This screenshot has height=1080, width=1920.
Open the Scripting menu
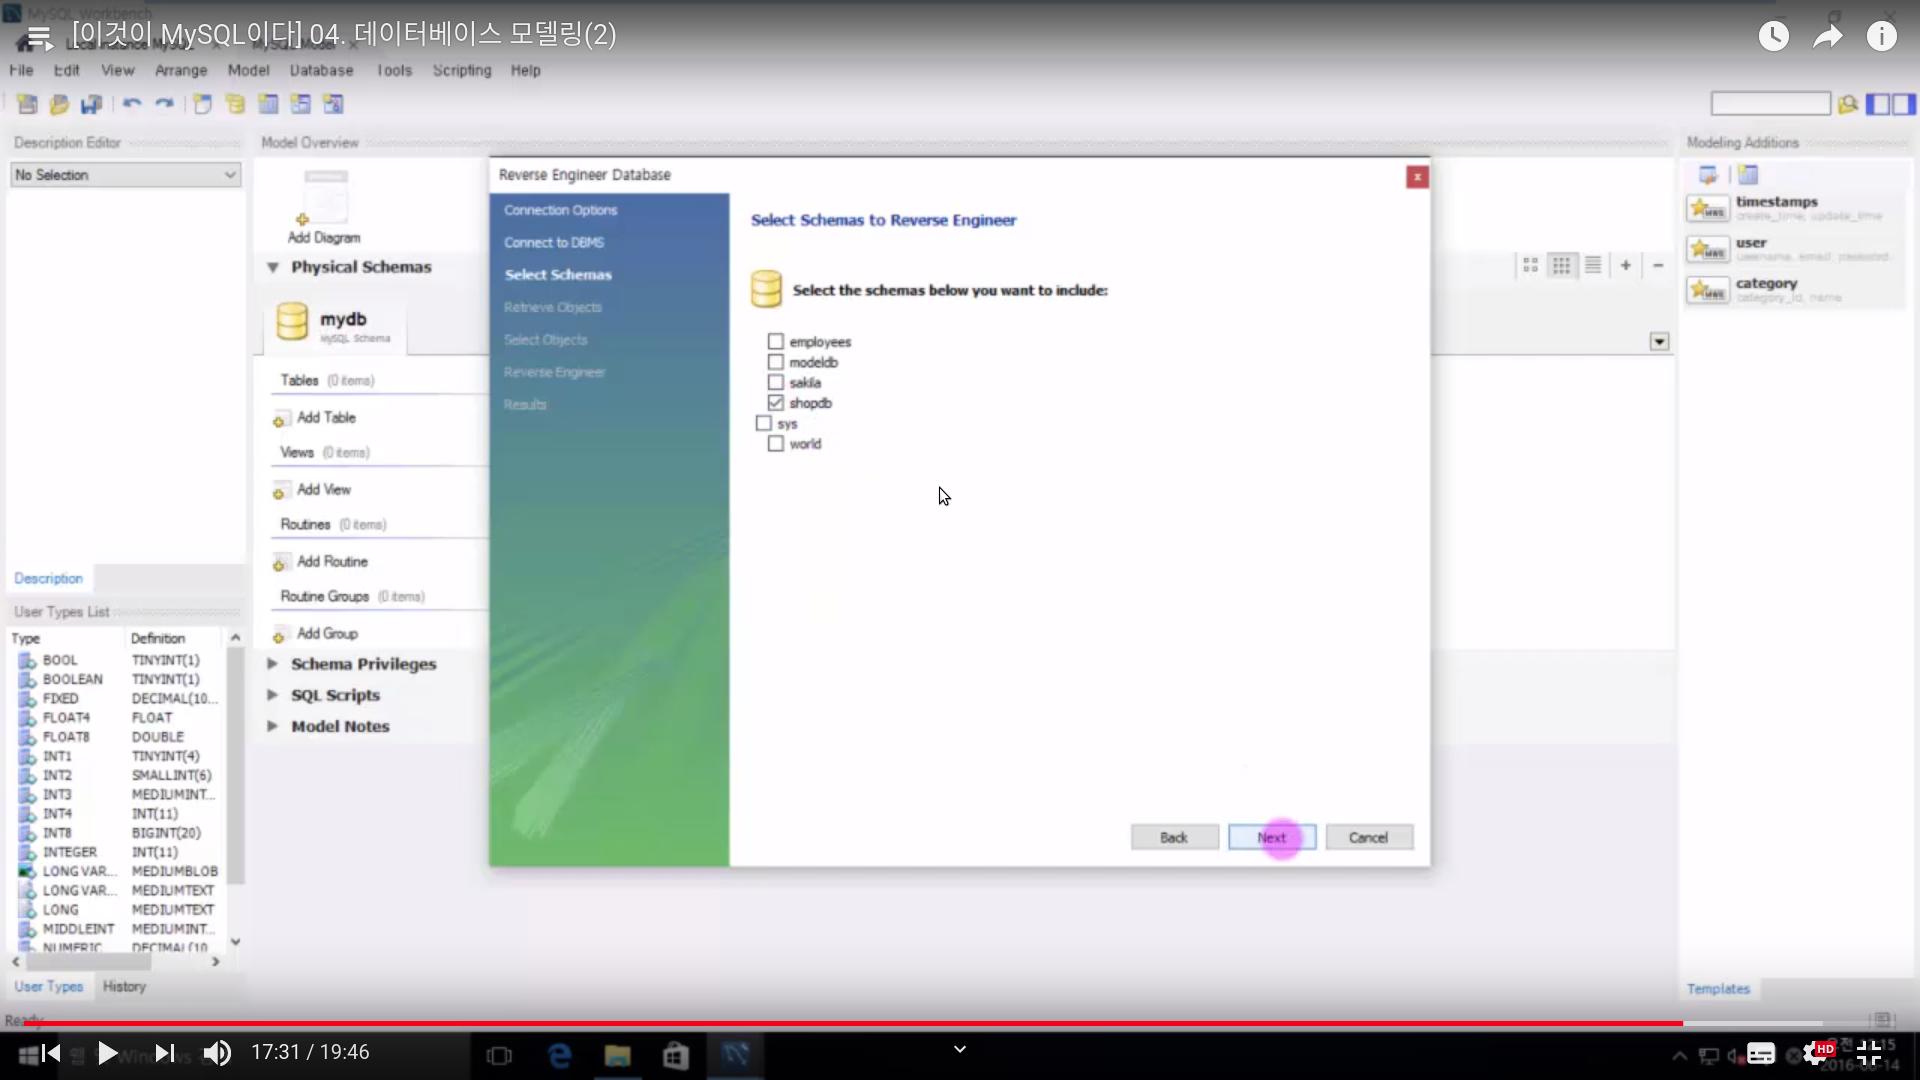pos(462,70)
